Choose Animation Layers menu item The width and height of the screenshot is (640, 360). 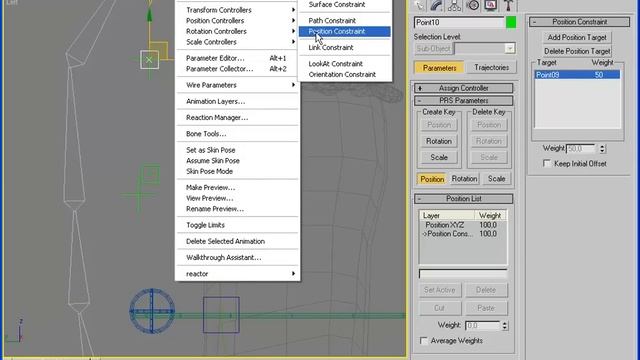[239, 101]
